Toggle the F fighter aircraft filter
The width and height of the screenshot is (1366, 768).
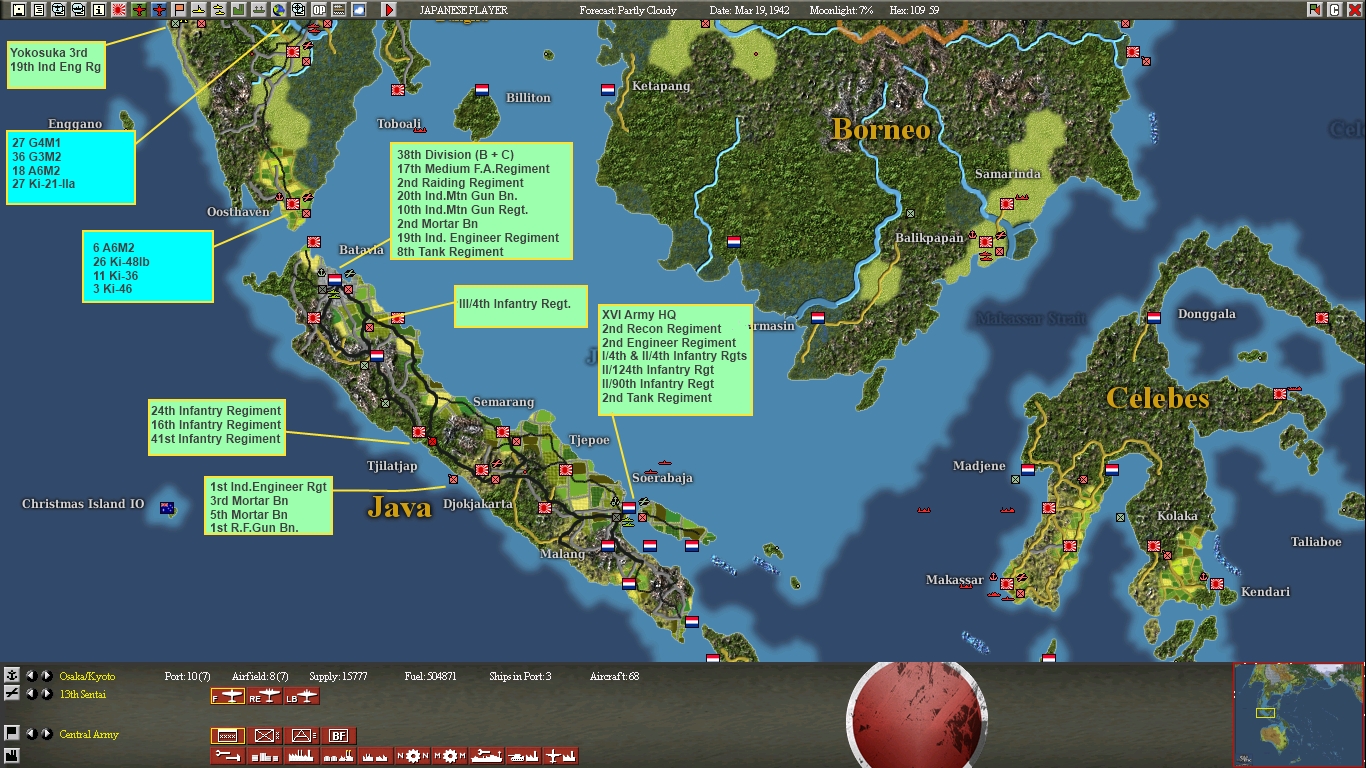tap(228, 696)
